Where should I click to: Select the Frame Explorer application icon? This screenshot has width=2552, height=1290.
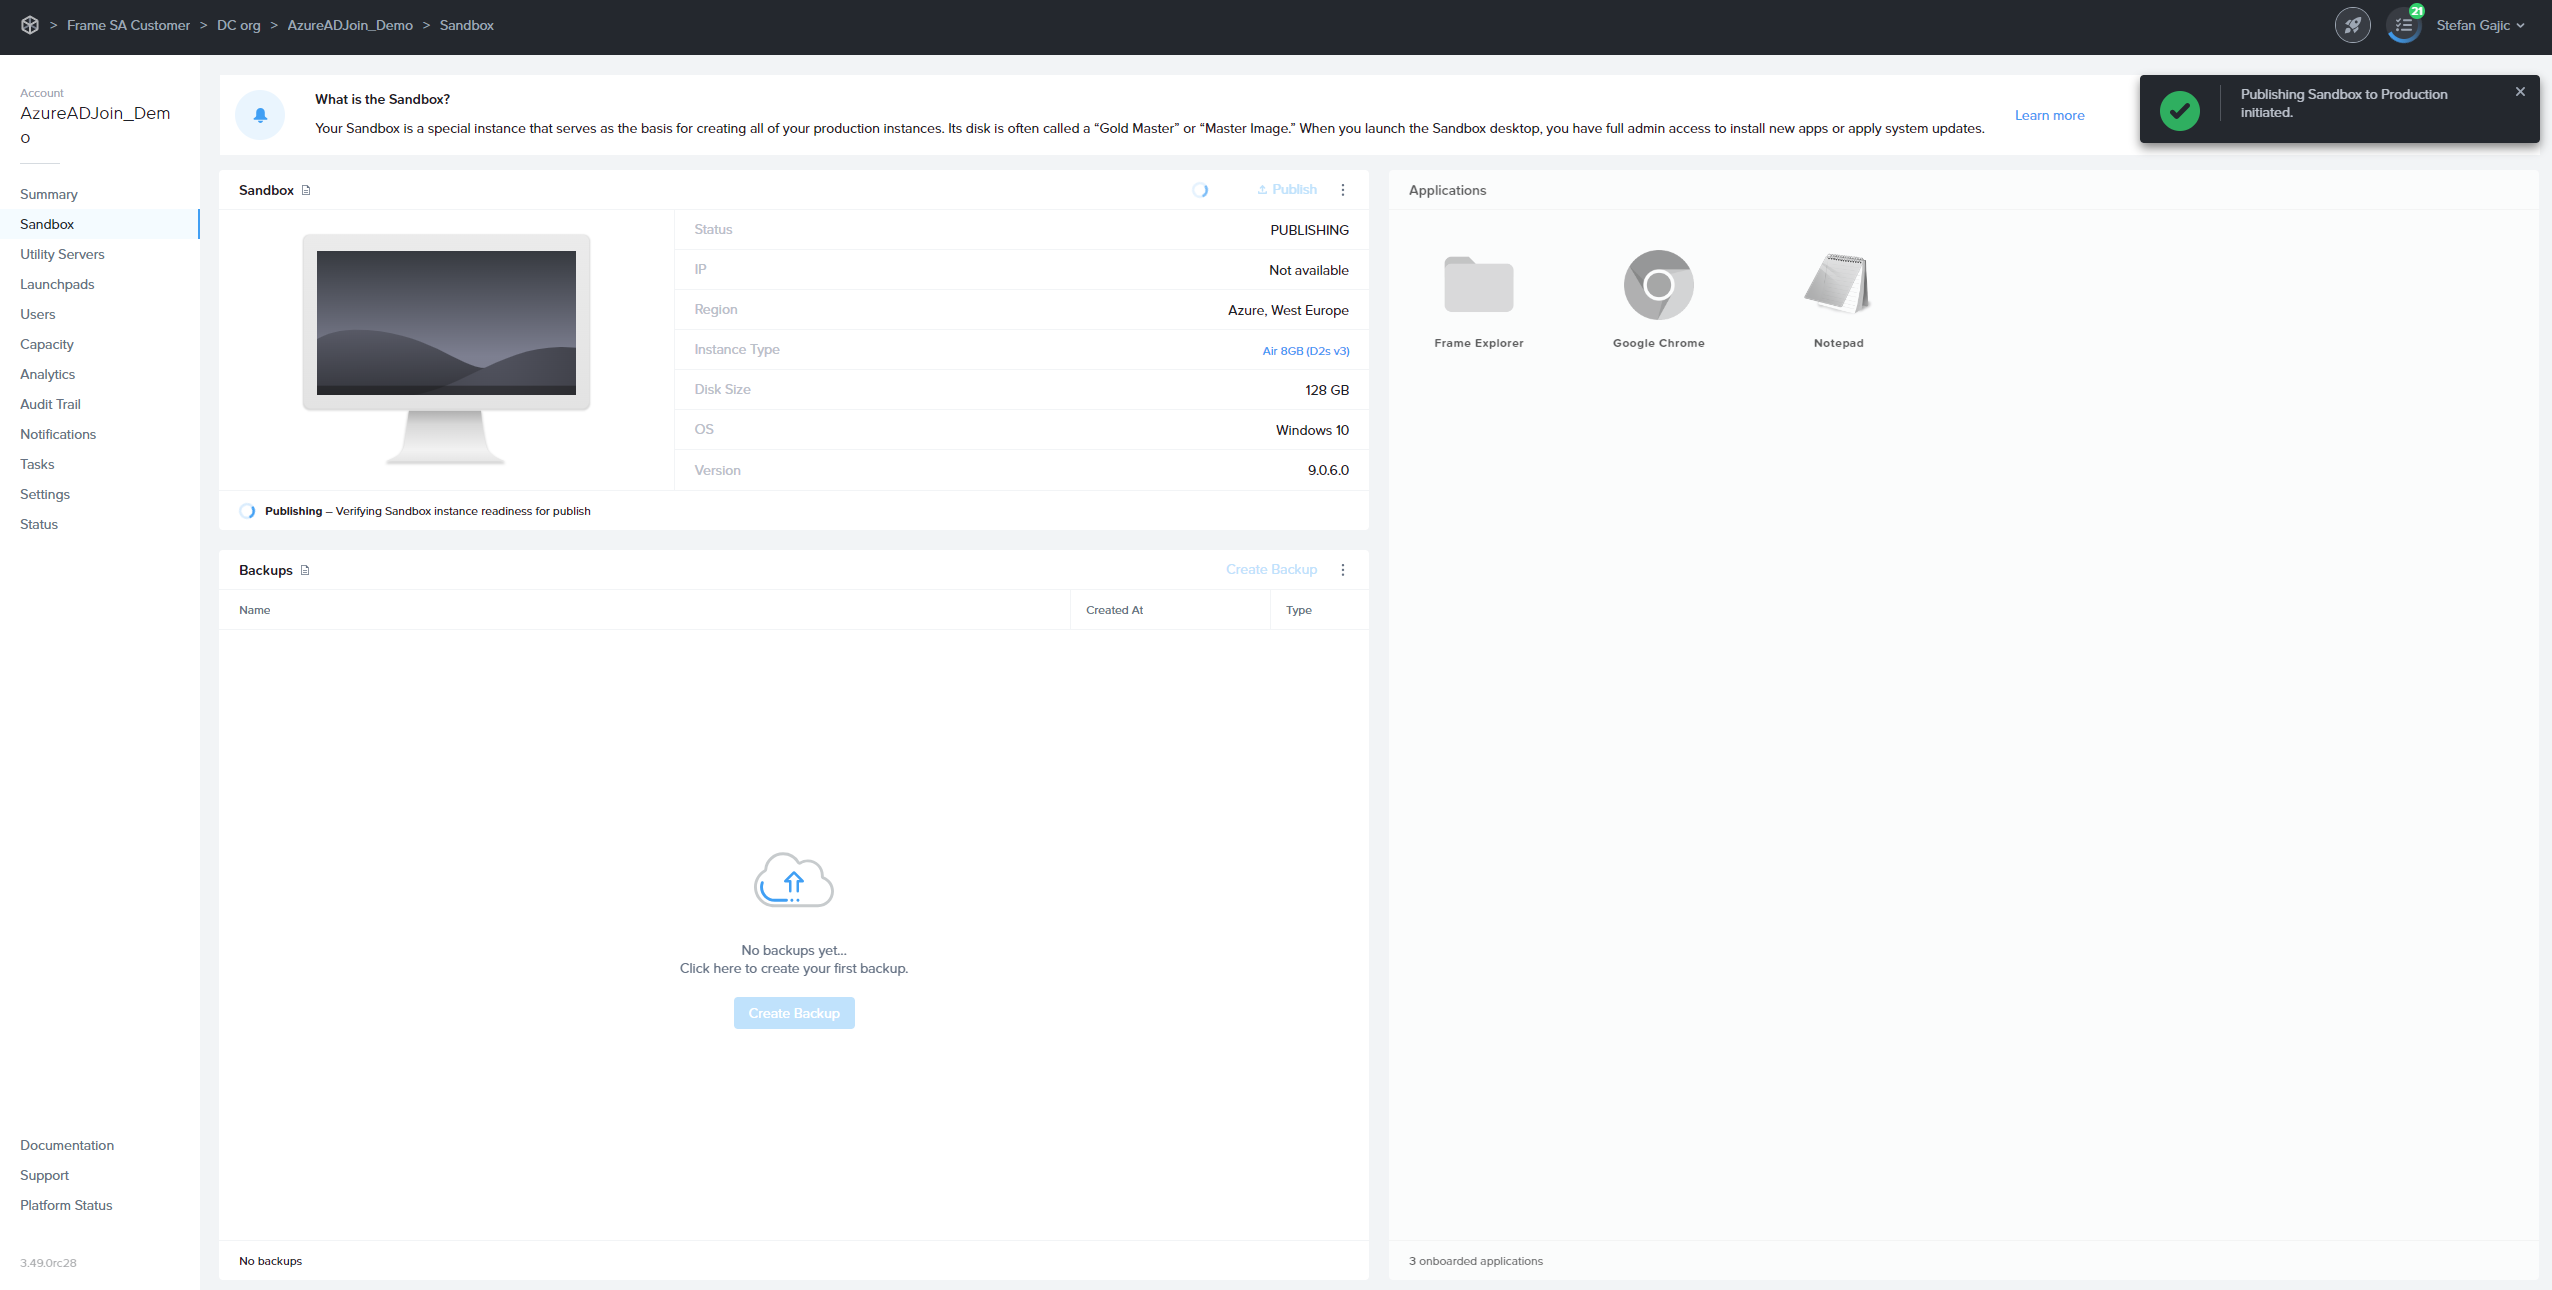(1478, 284)
